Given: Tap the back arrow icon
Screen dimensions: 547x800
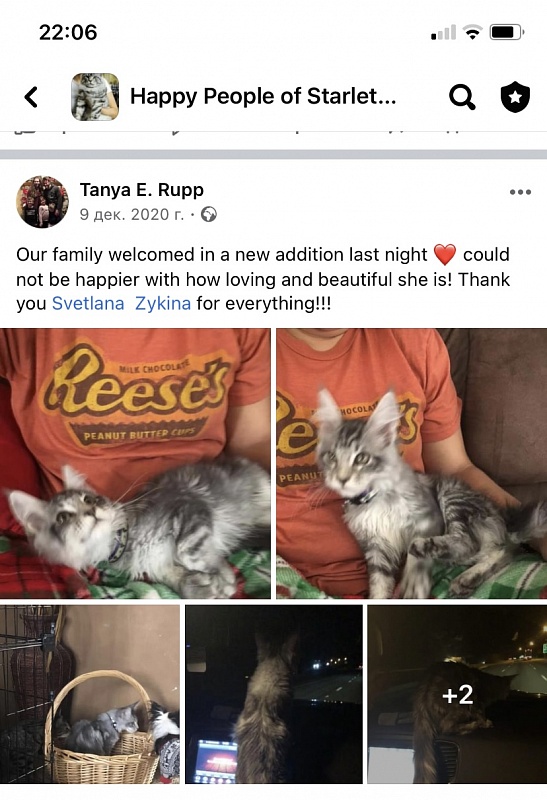Looking at the screenshot, I should (31, 97).
